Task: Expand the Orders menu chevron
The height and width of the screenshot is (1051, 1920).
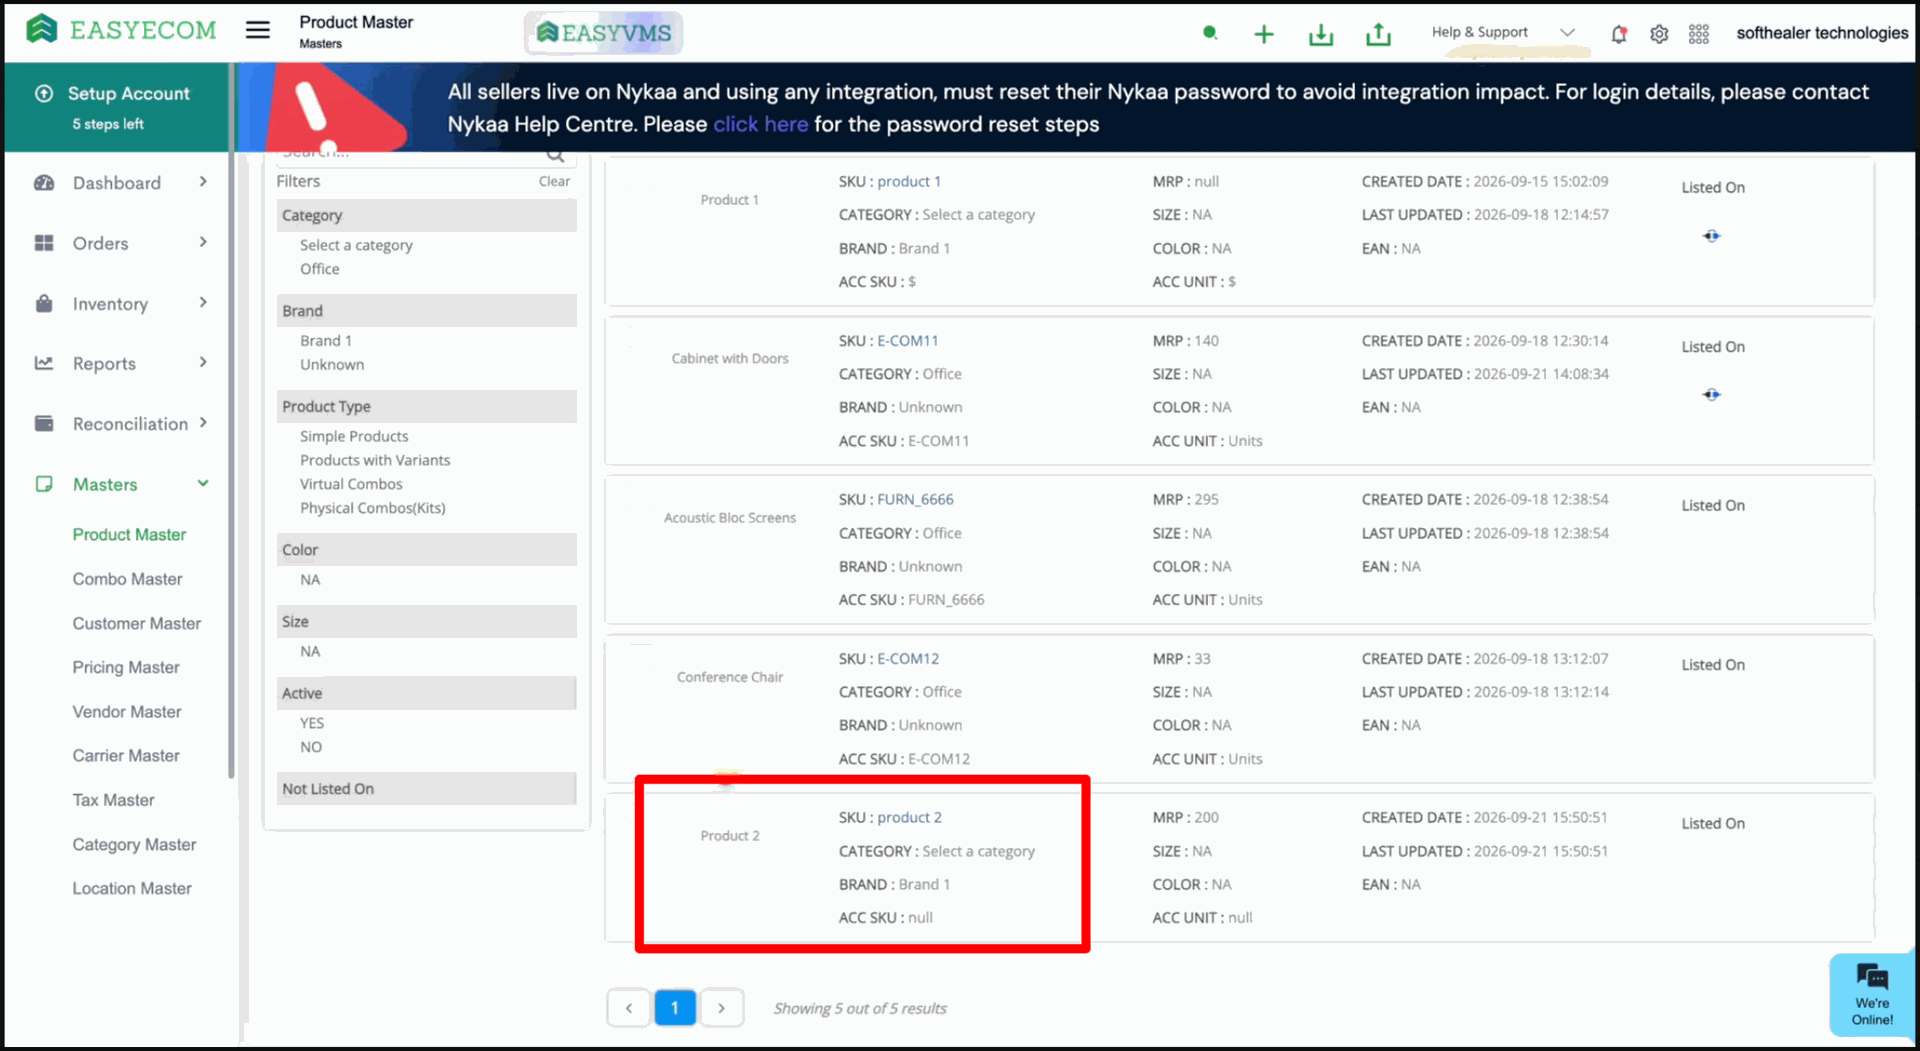Action: tap(203, 242)
